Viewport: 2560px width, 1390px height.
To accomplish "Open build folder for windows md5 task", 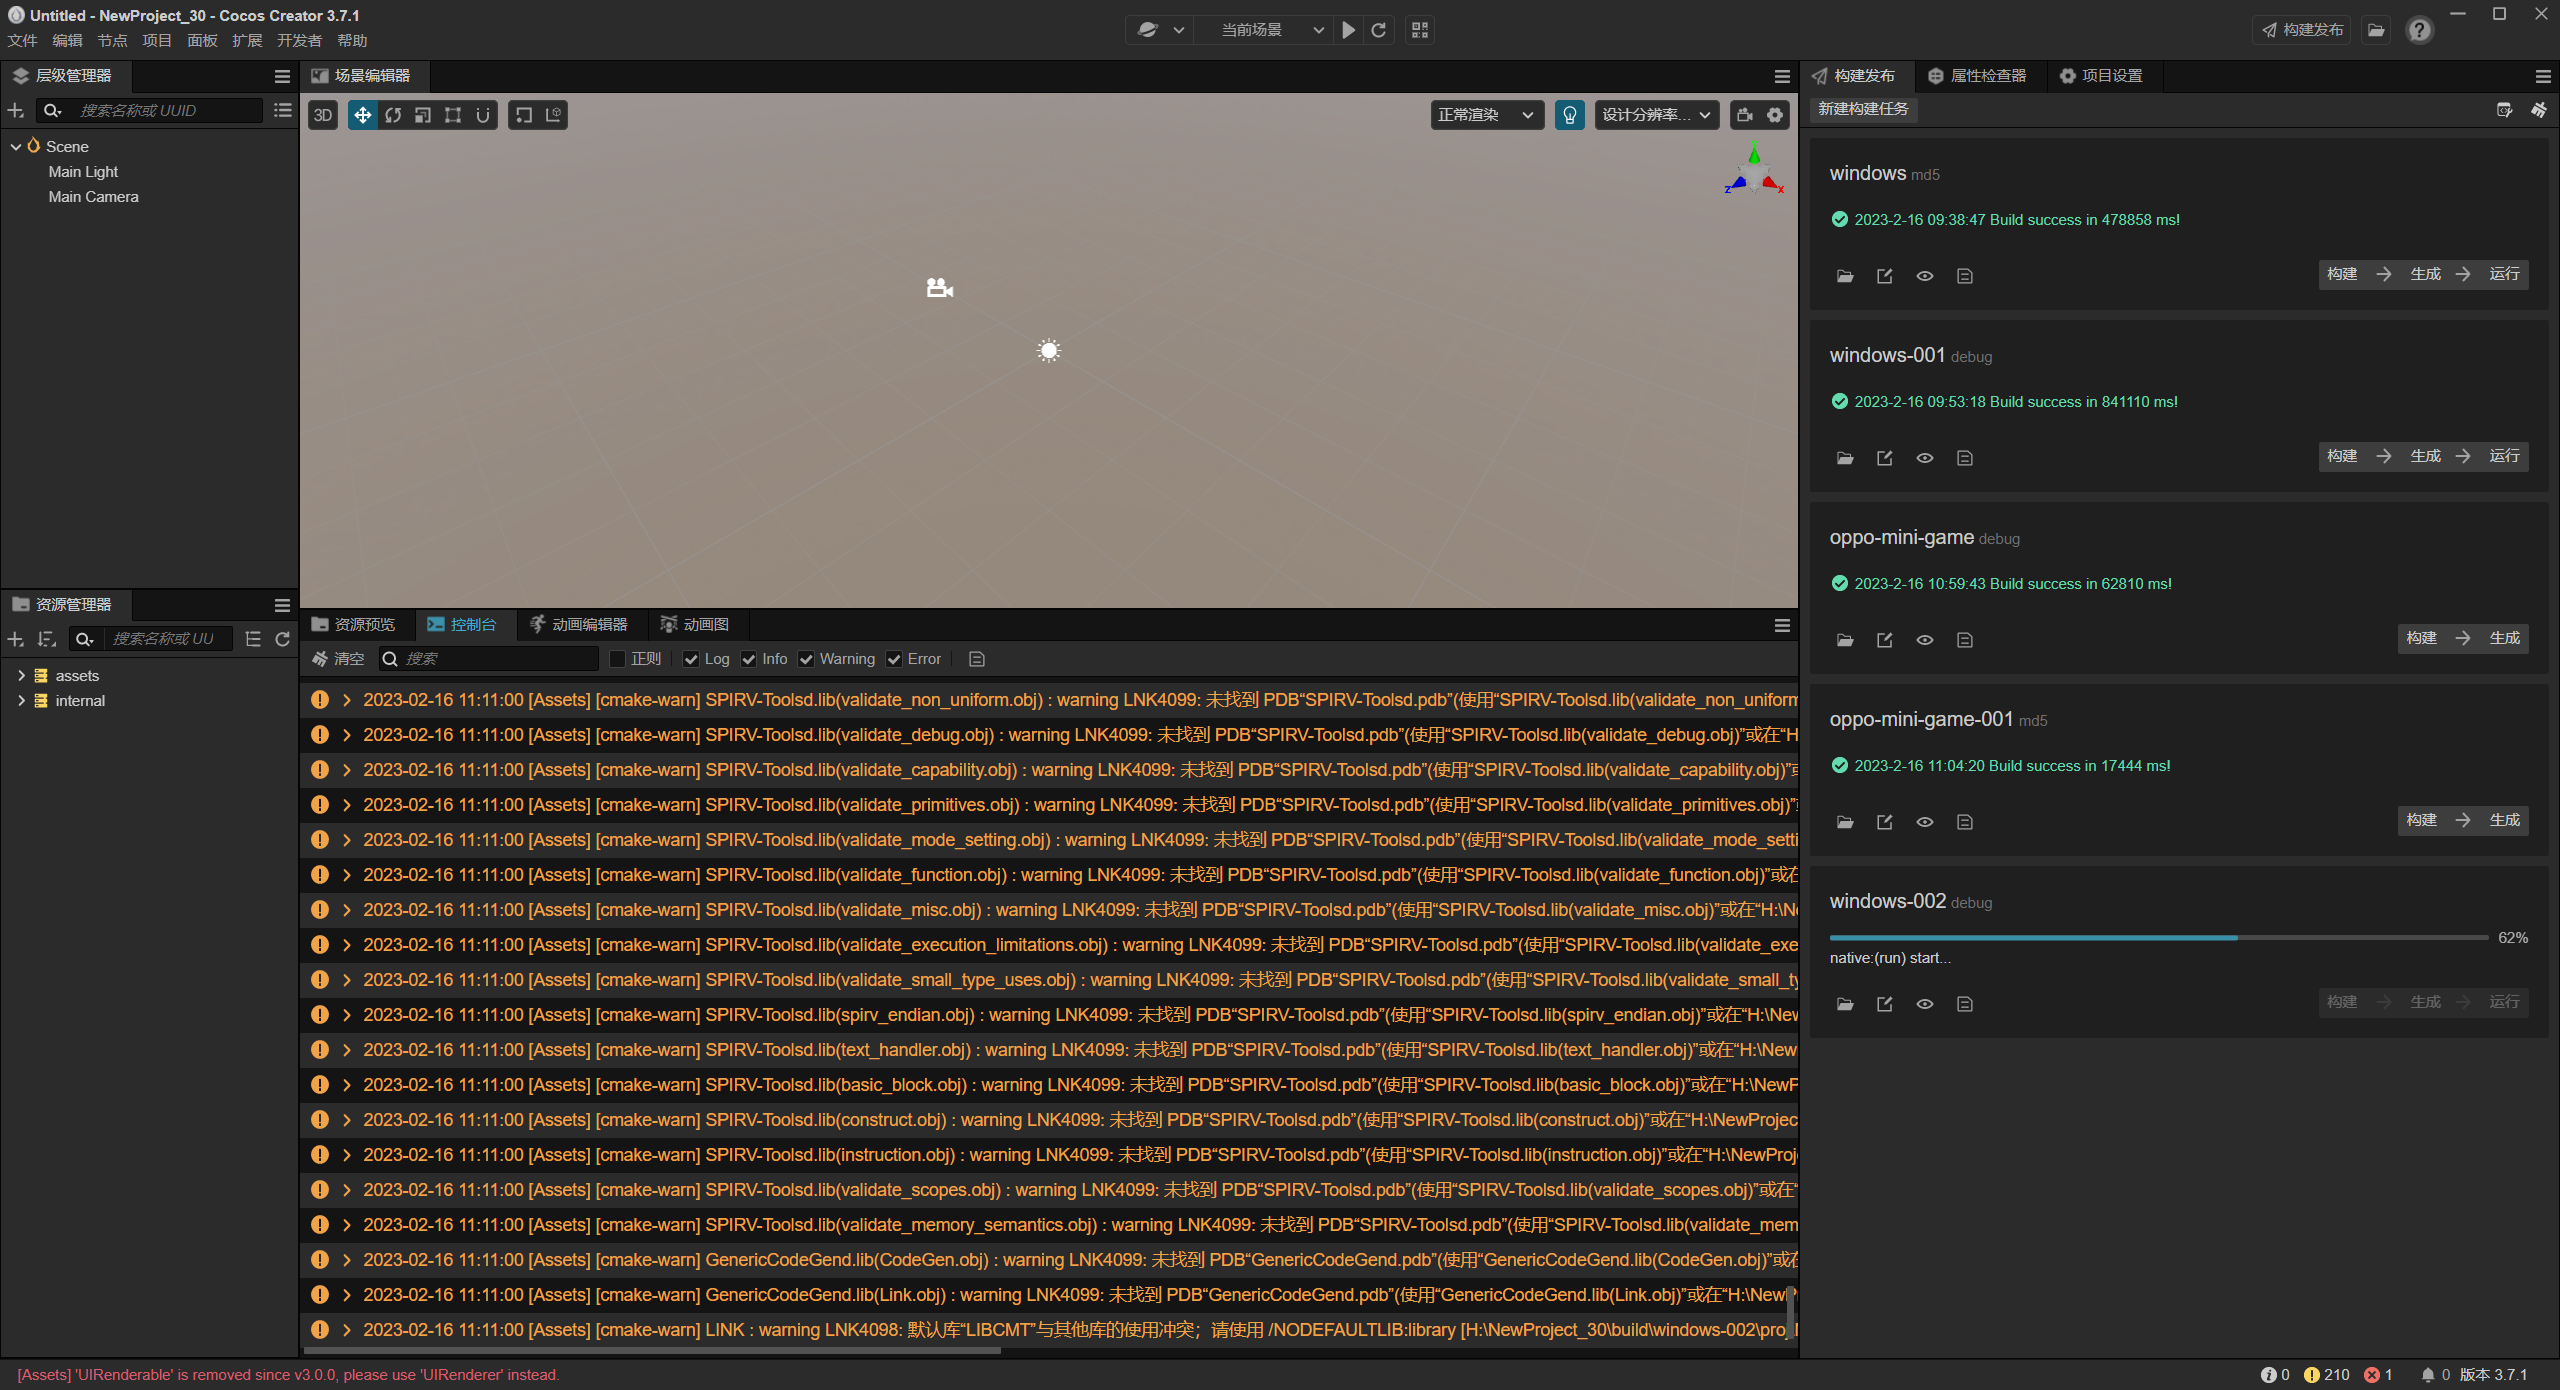I will pyautogui.click(x=1845, y=276).
